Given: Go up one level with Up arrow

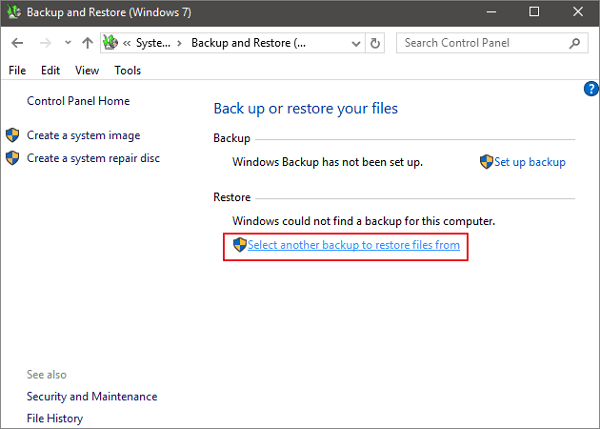Looking at the screenshot, I should (88, 44).
